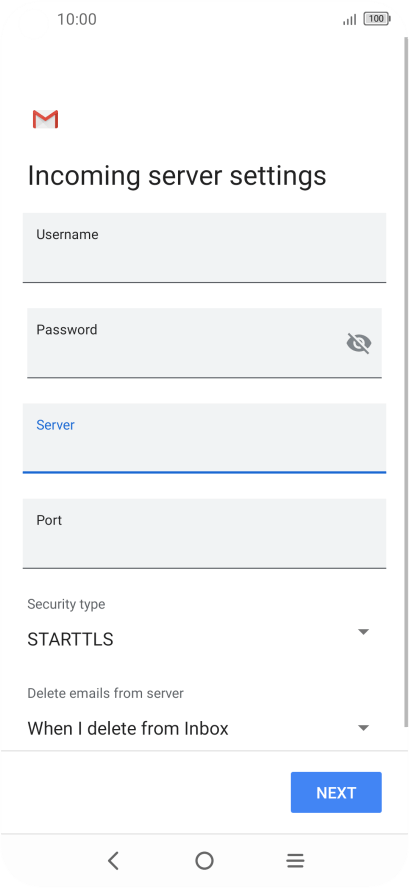The image size is (409, 888).
Task: Click inside the Server field
Action: [204, 438]
